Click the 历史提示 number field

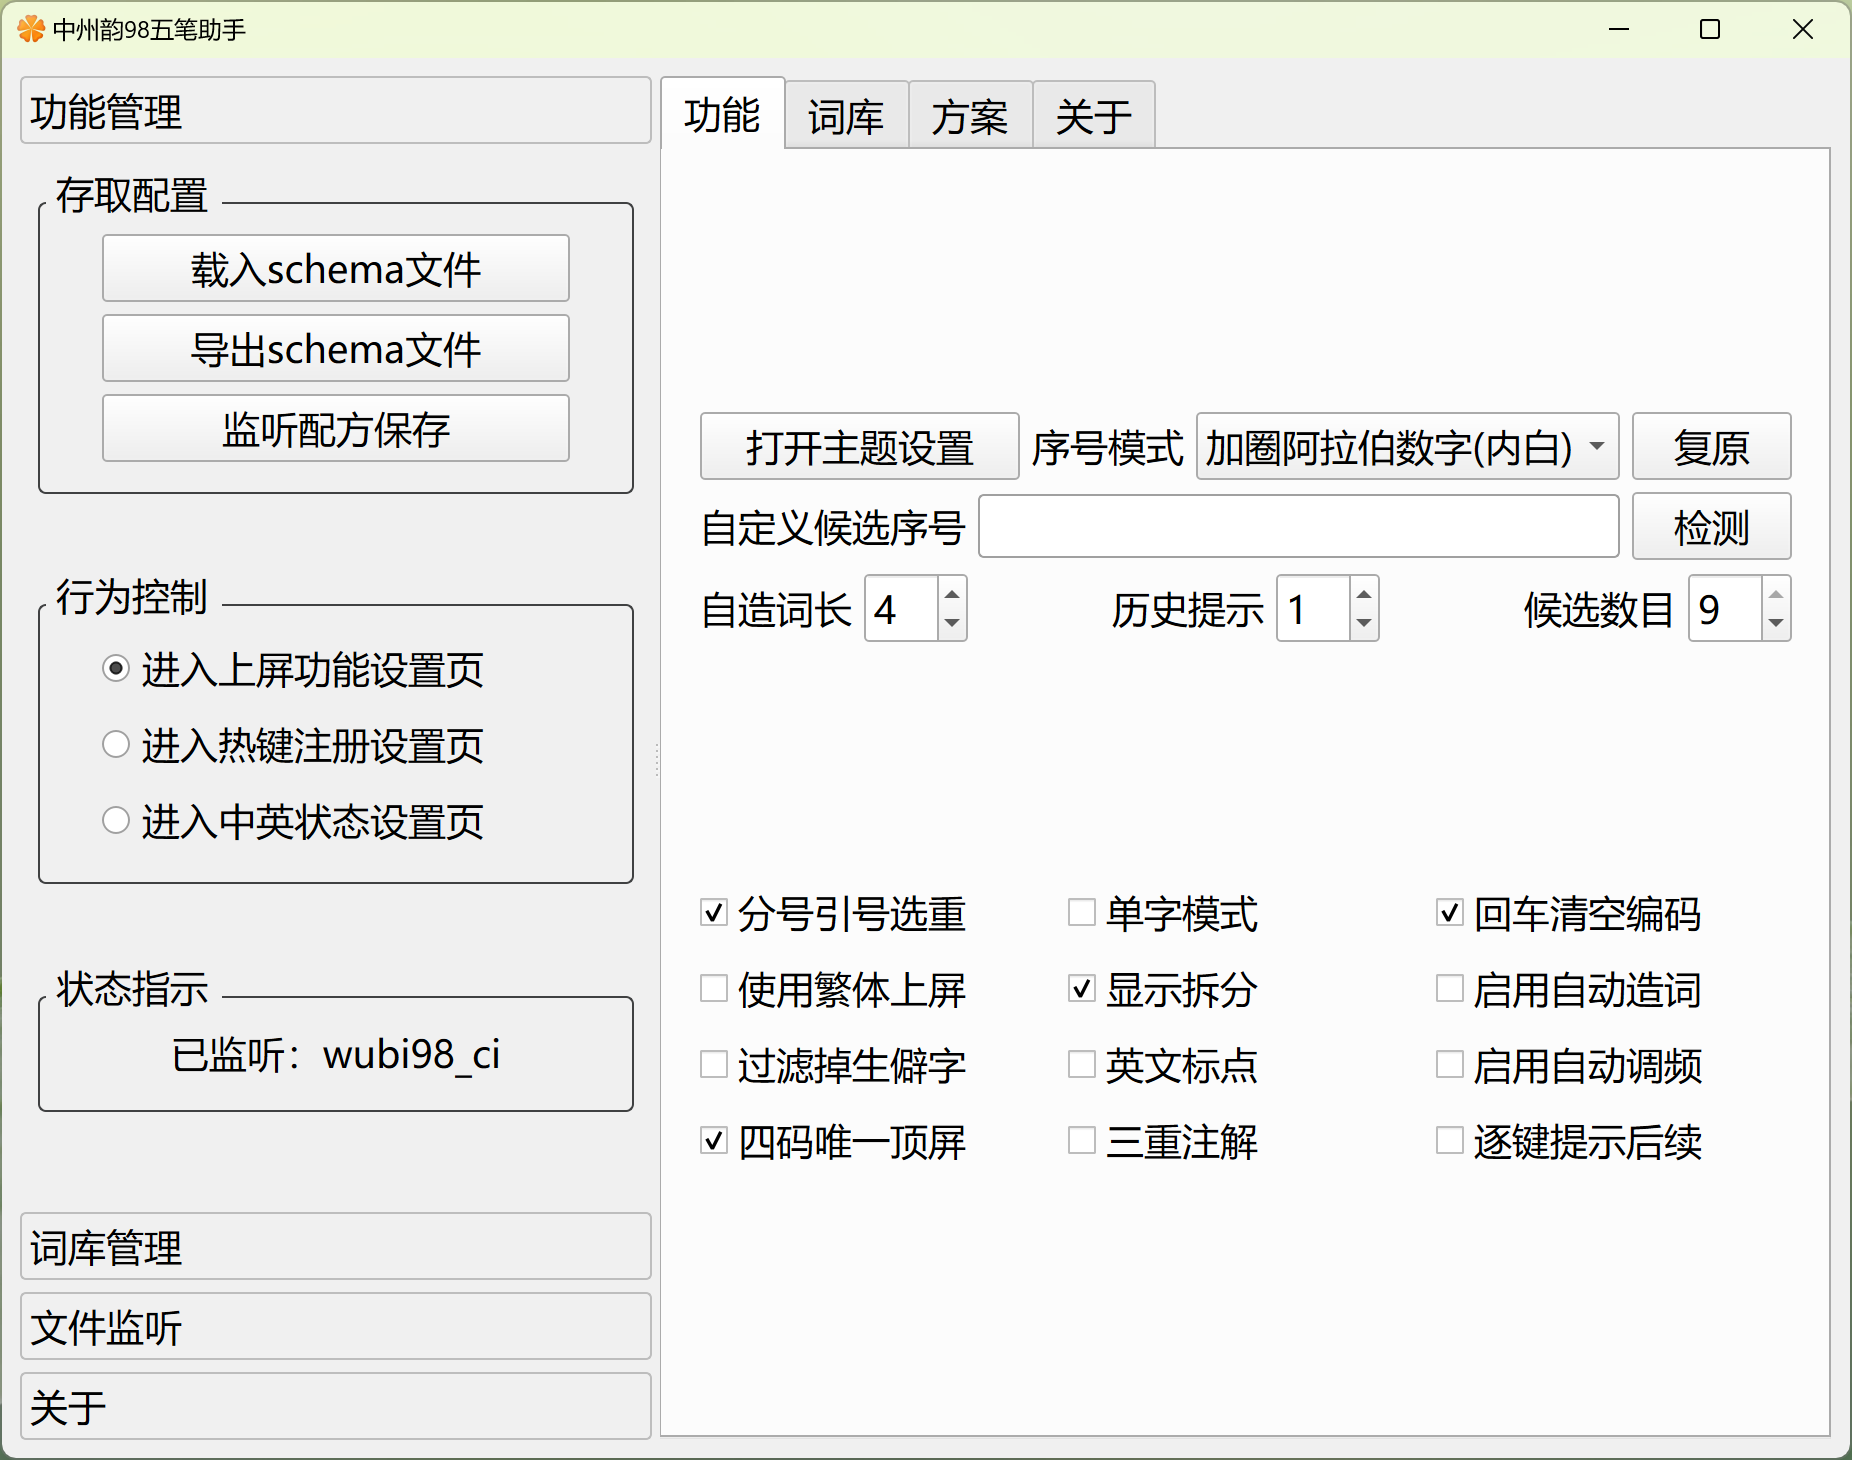tap(1314, 609)
